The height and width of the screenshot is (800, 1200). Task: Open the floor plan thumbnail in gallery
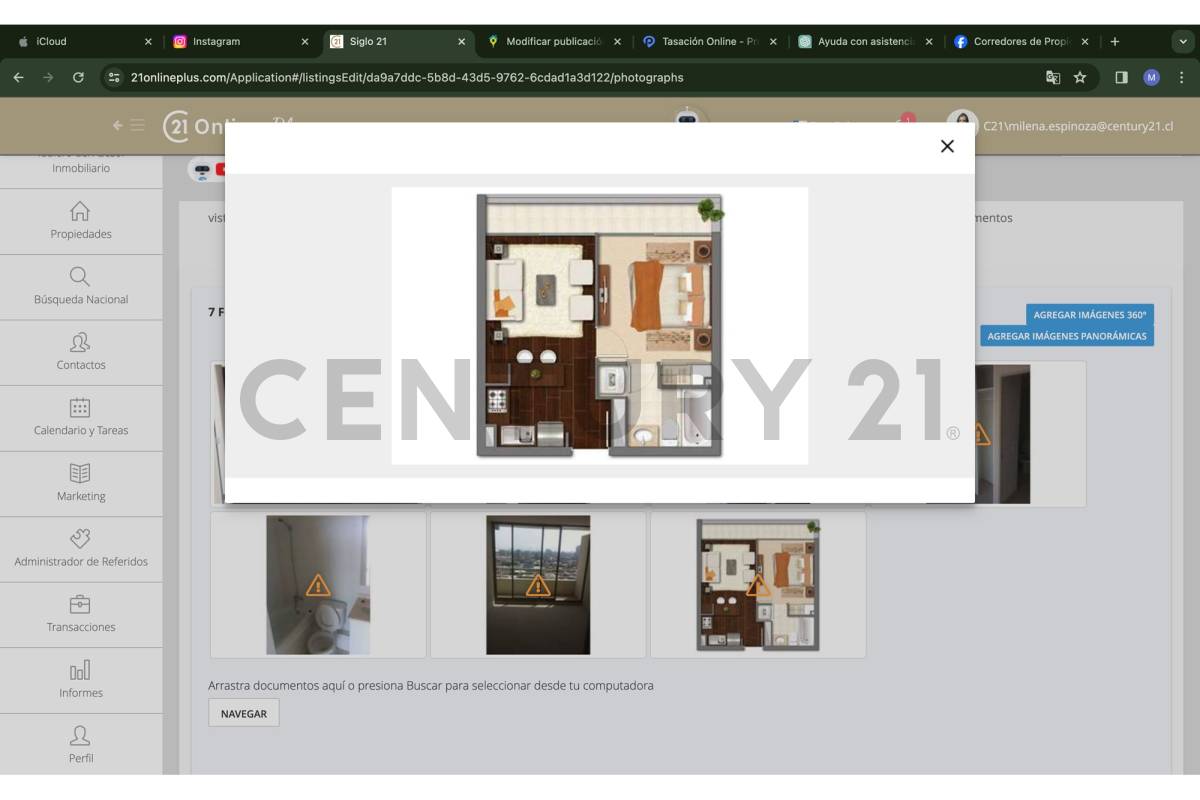coord(758,585)
